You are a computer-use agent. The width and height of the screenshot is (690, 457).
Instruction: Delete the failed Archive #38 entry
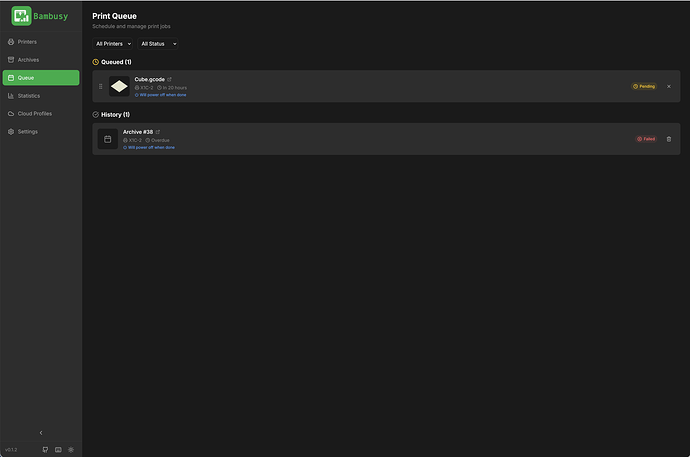pyautogui.click(x=668, y=139)
